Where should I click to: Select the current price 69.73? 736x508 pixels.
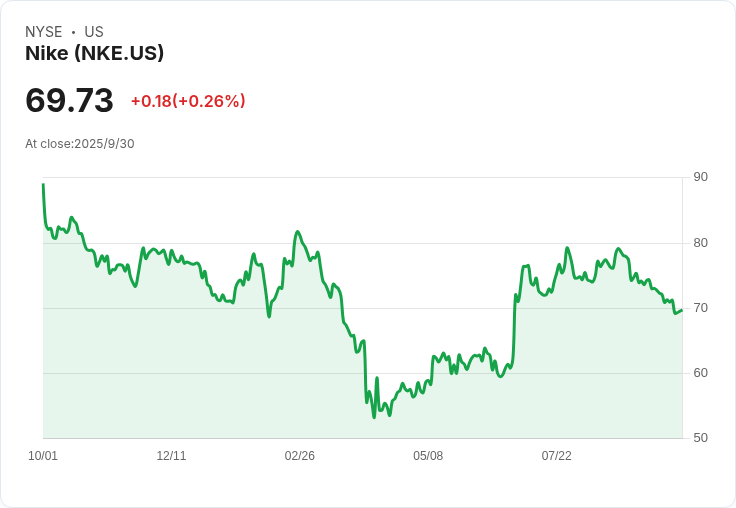tap(69, 101)
